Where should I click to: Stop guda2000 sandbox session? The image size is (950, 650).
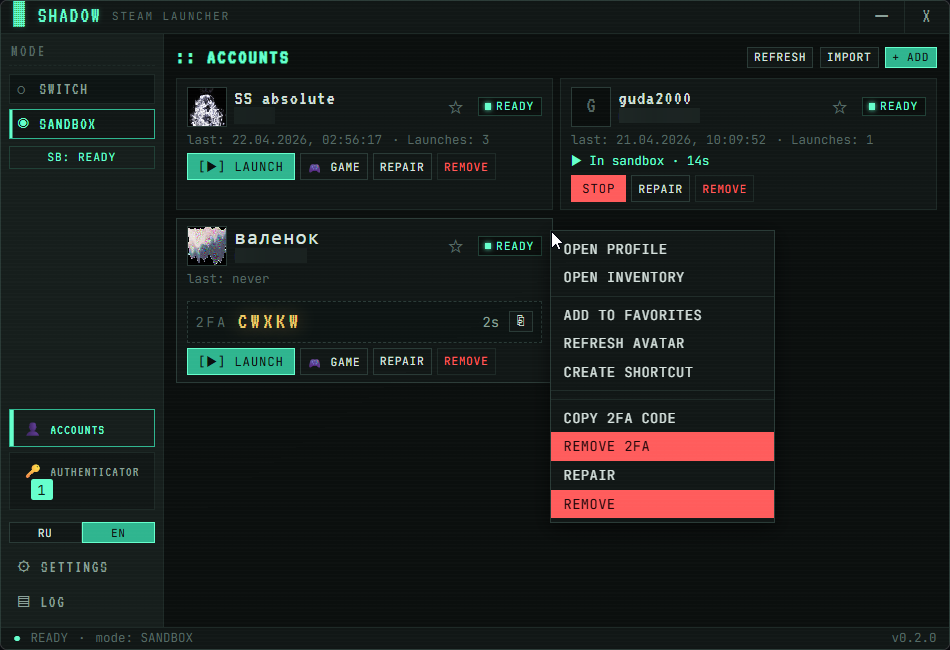click(598, 189)
